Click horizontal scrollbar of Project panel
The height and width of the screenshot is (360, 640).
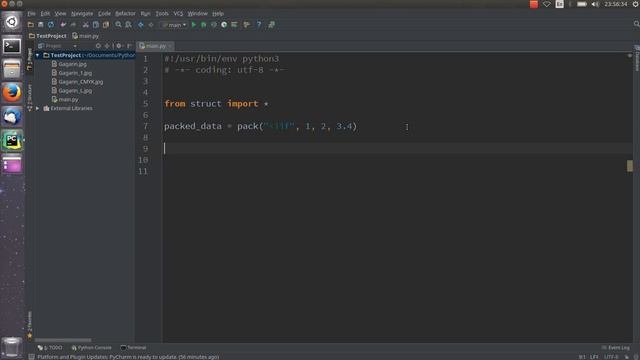(x=63, y=340)
